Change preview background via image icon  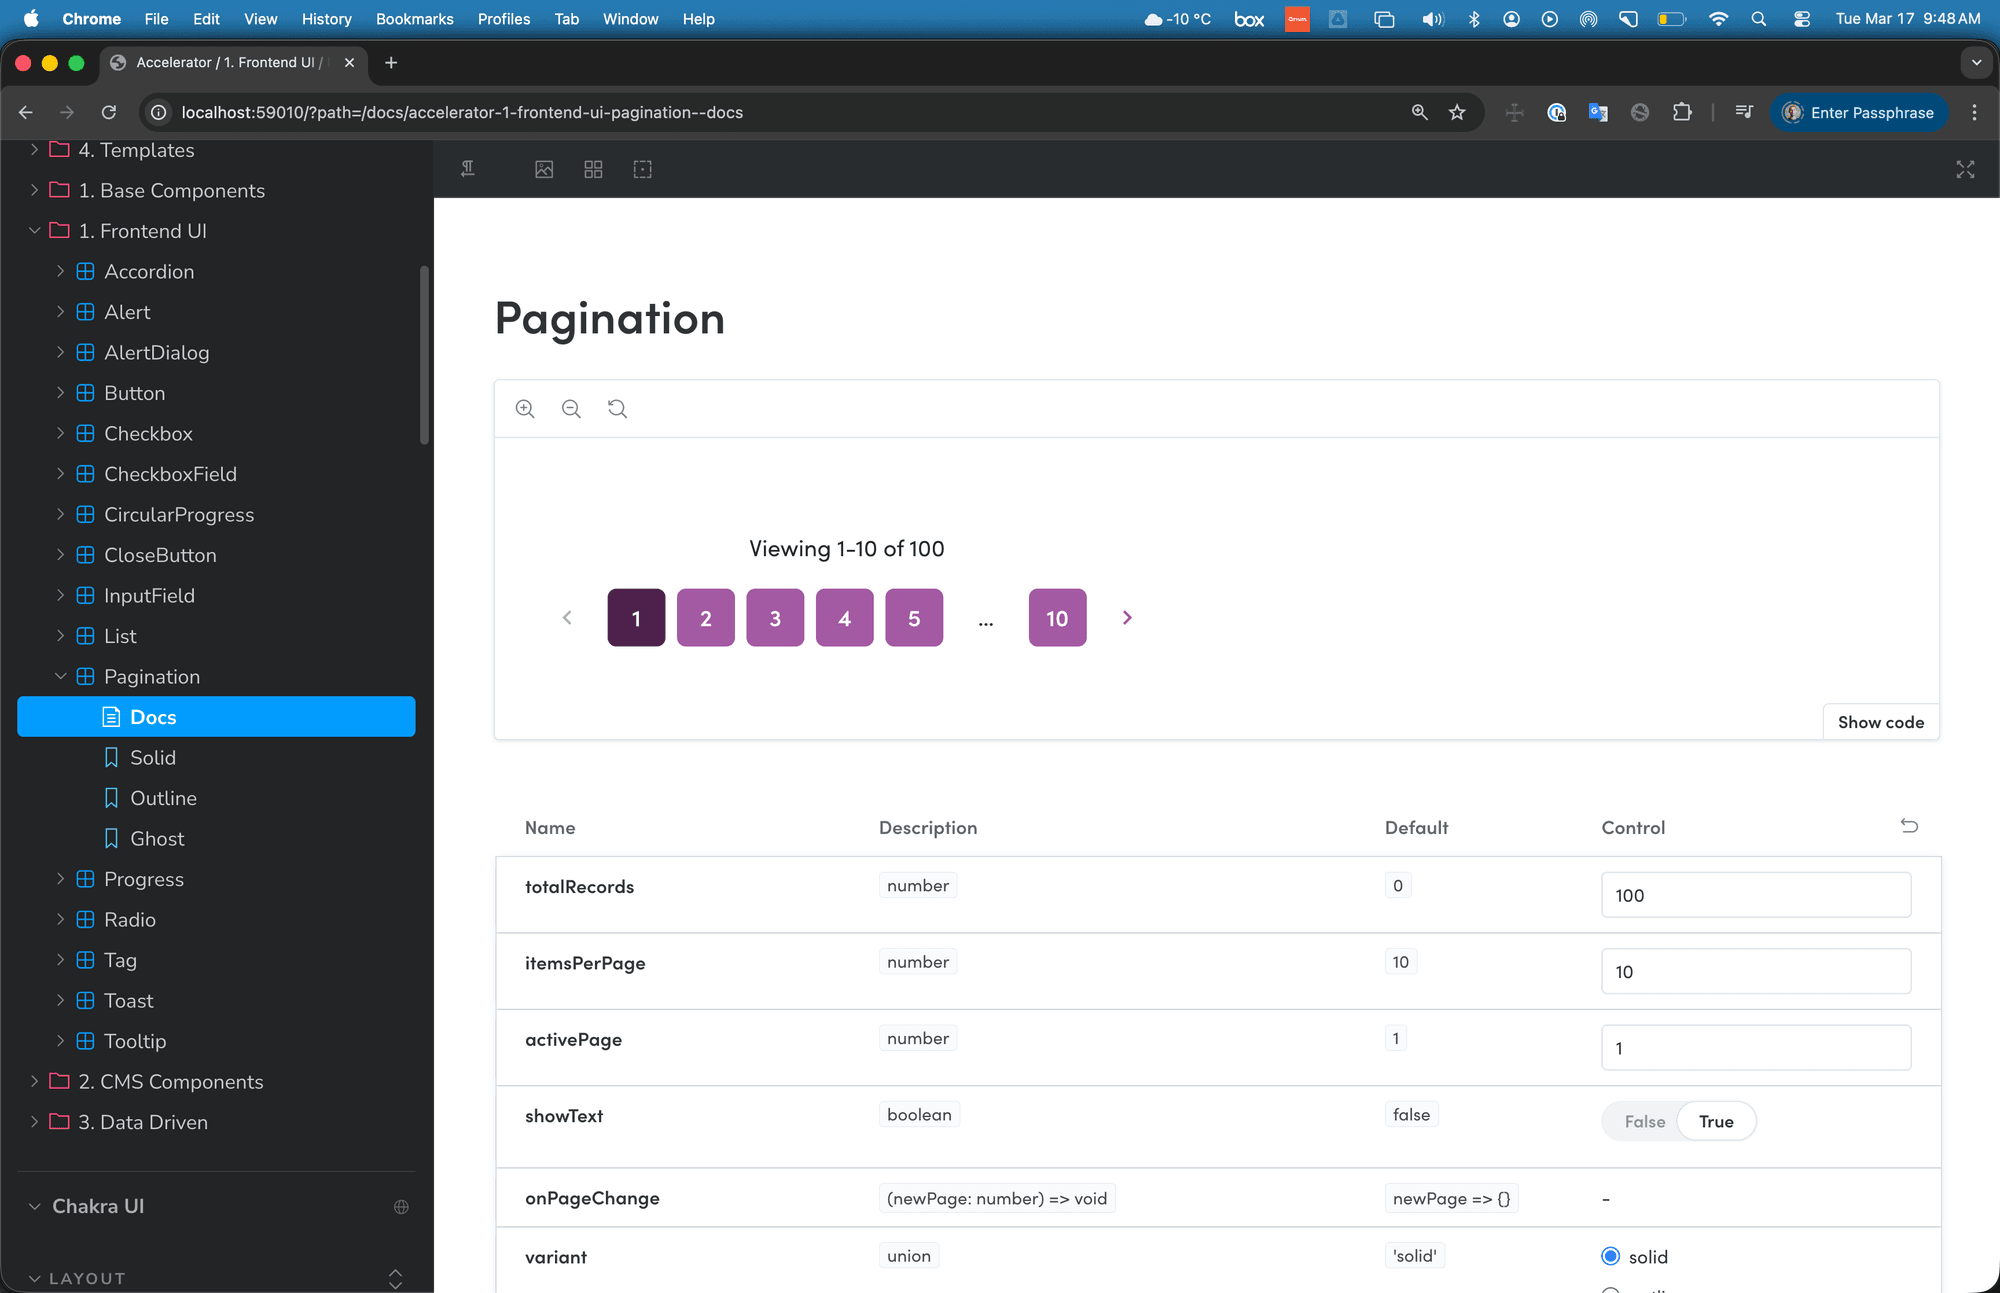(544, 169)
